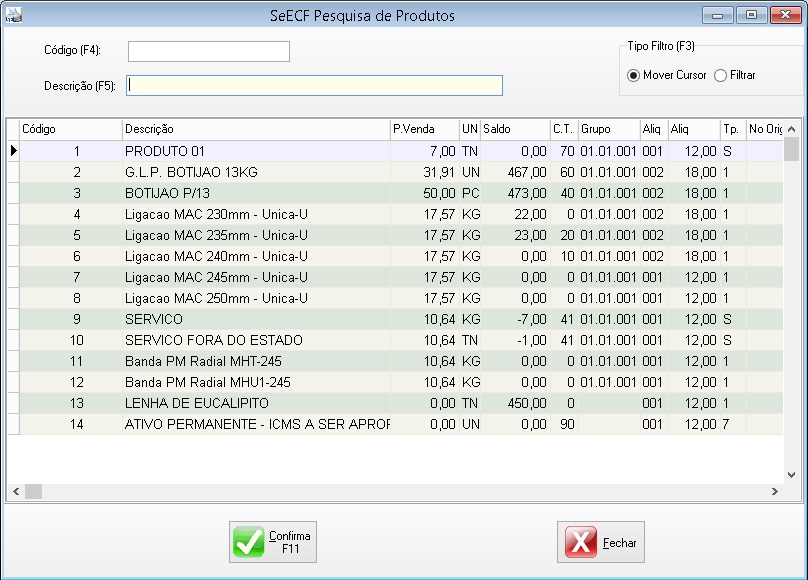Maximize the SeECF Pesquisa de Produtos window
Viewport: 808px width, 580px height.
(751, 15)
